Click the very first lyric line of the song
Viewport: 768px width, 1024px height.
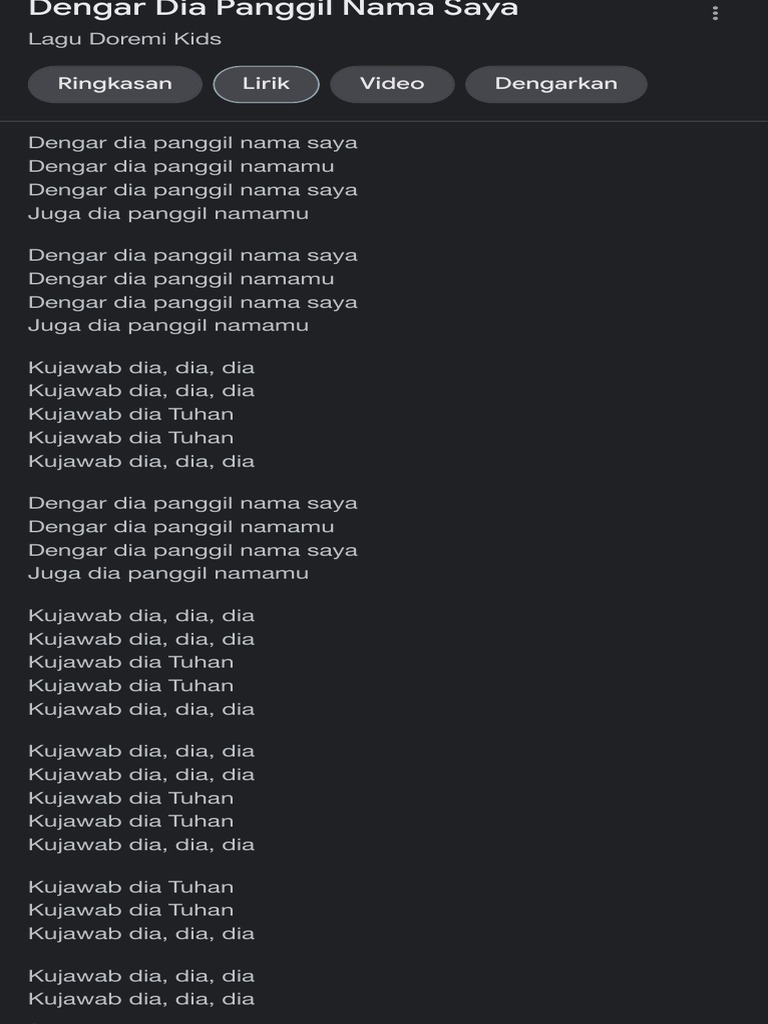pos(193,143)
